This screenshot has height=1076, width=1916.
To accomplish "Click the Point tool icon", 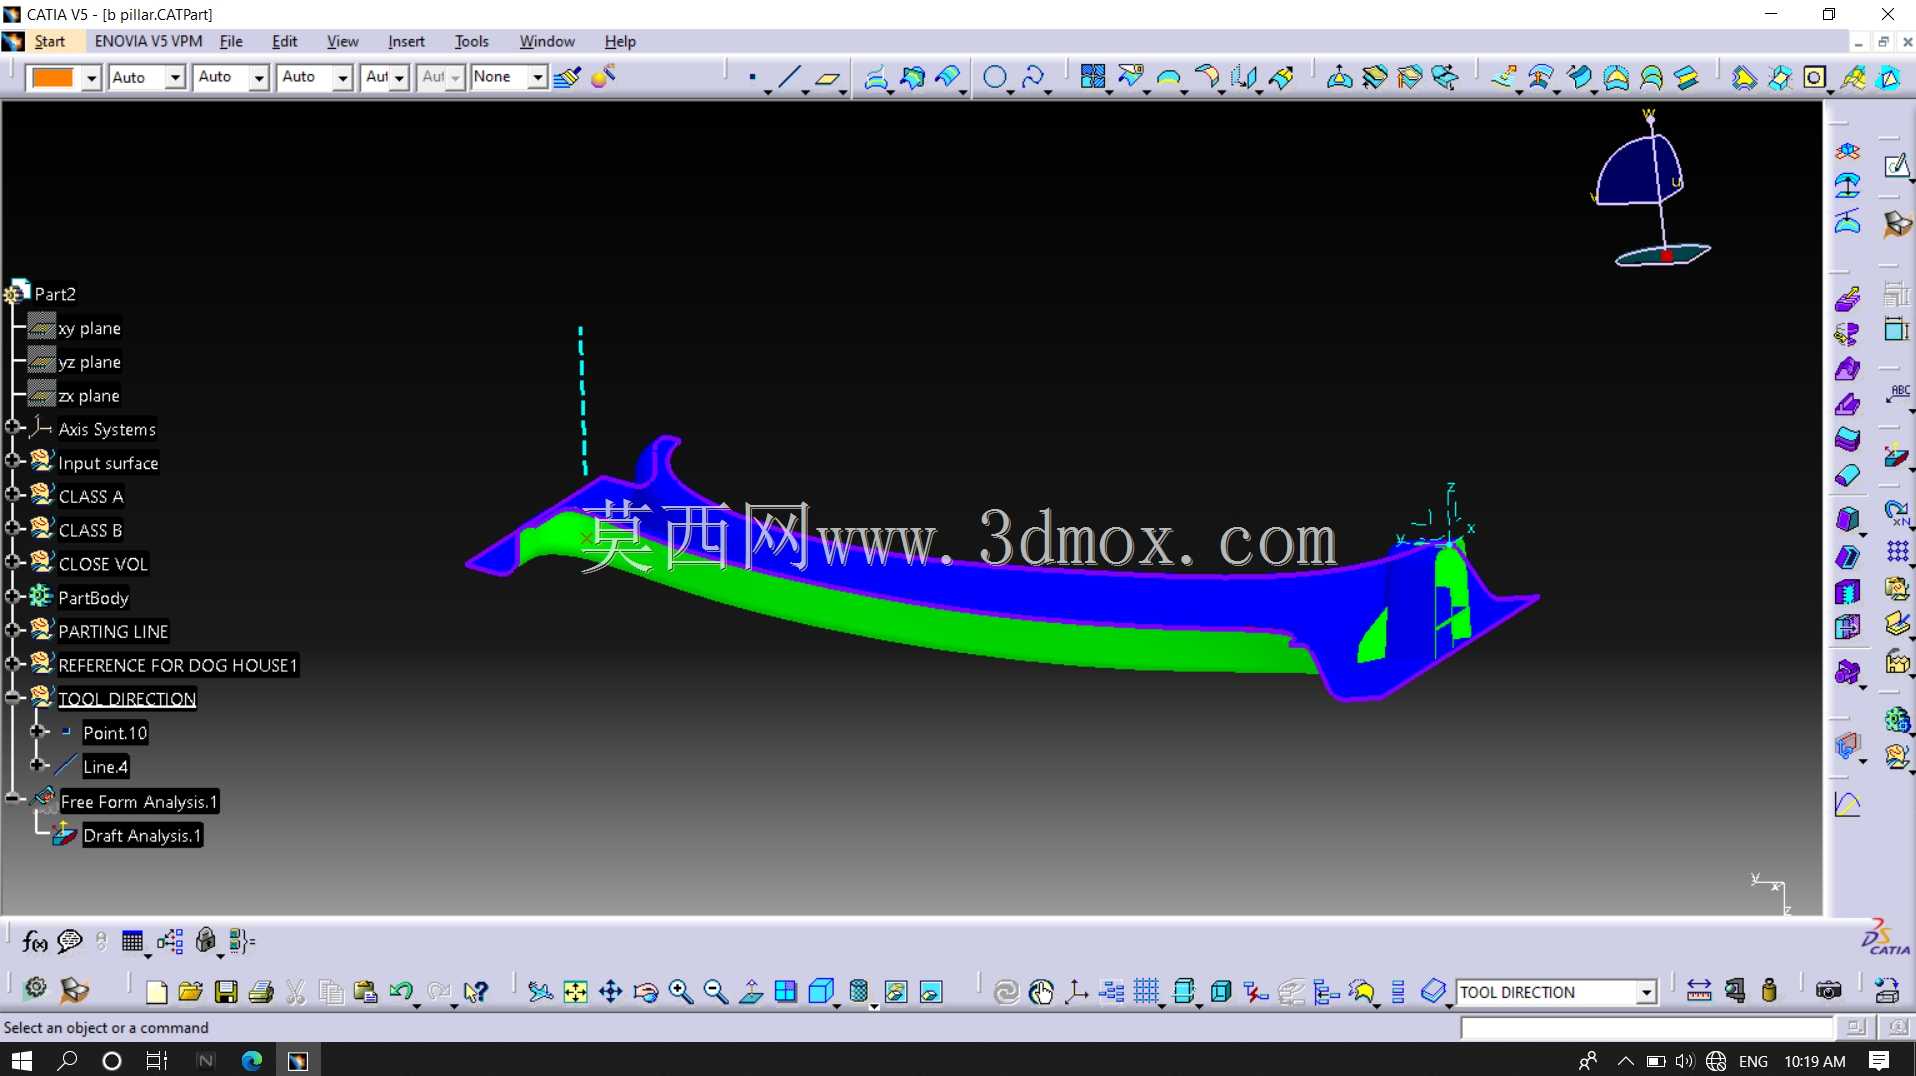I will click(752, 77).
